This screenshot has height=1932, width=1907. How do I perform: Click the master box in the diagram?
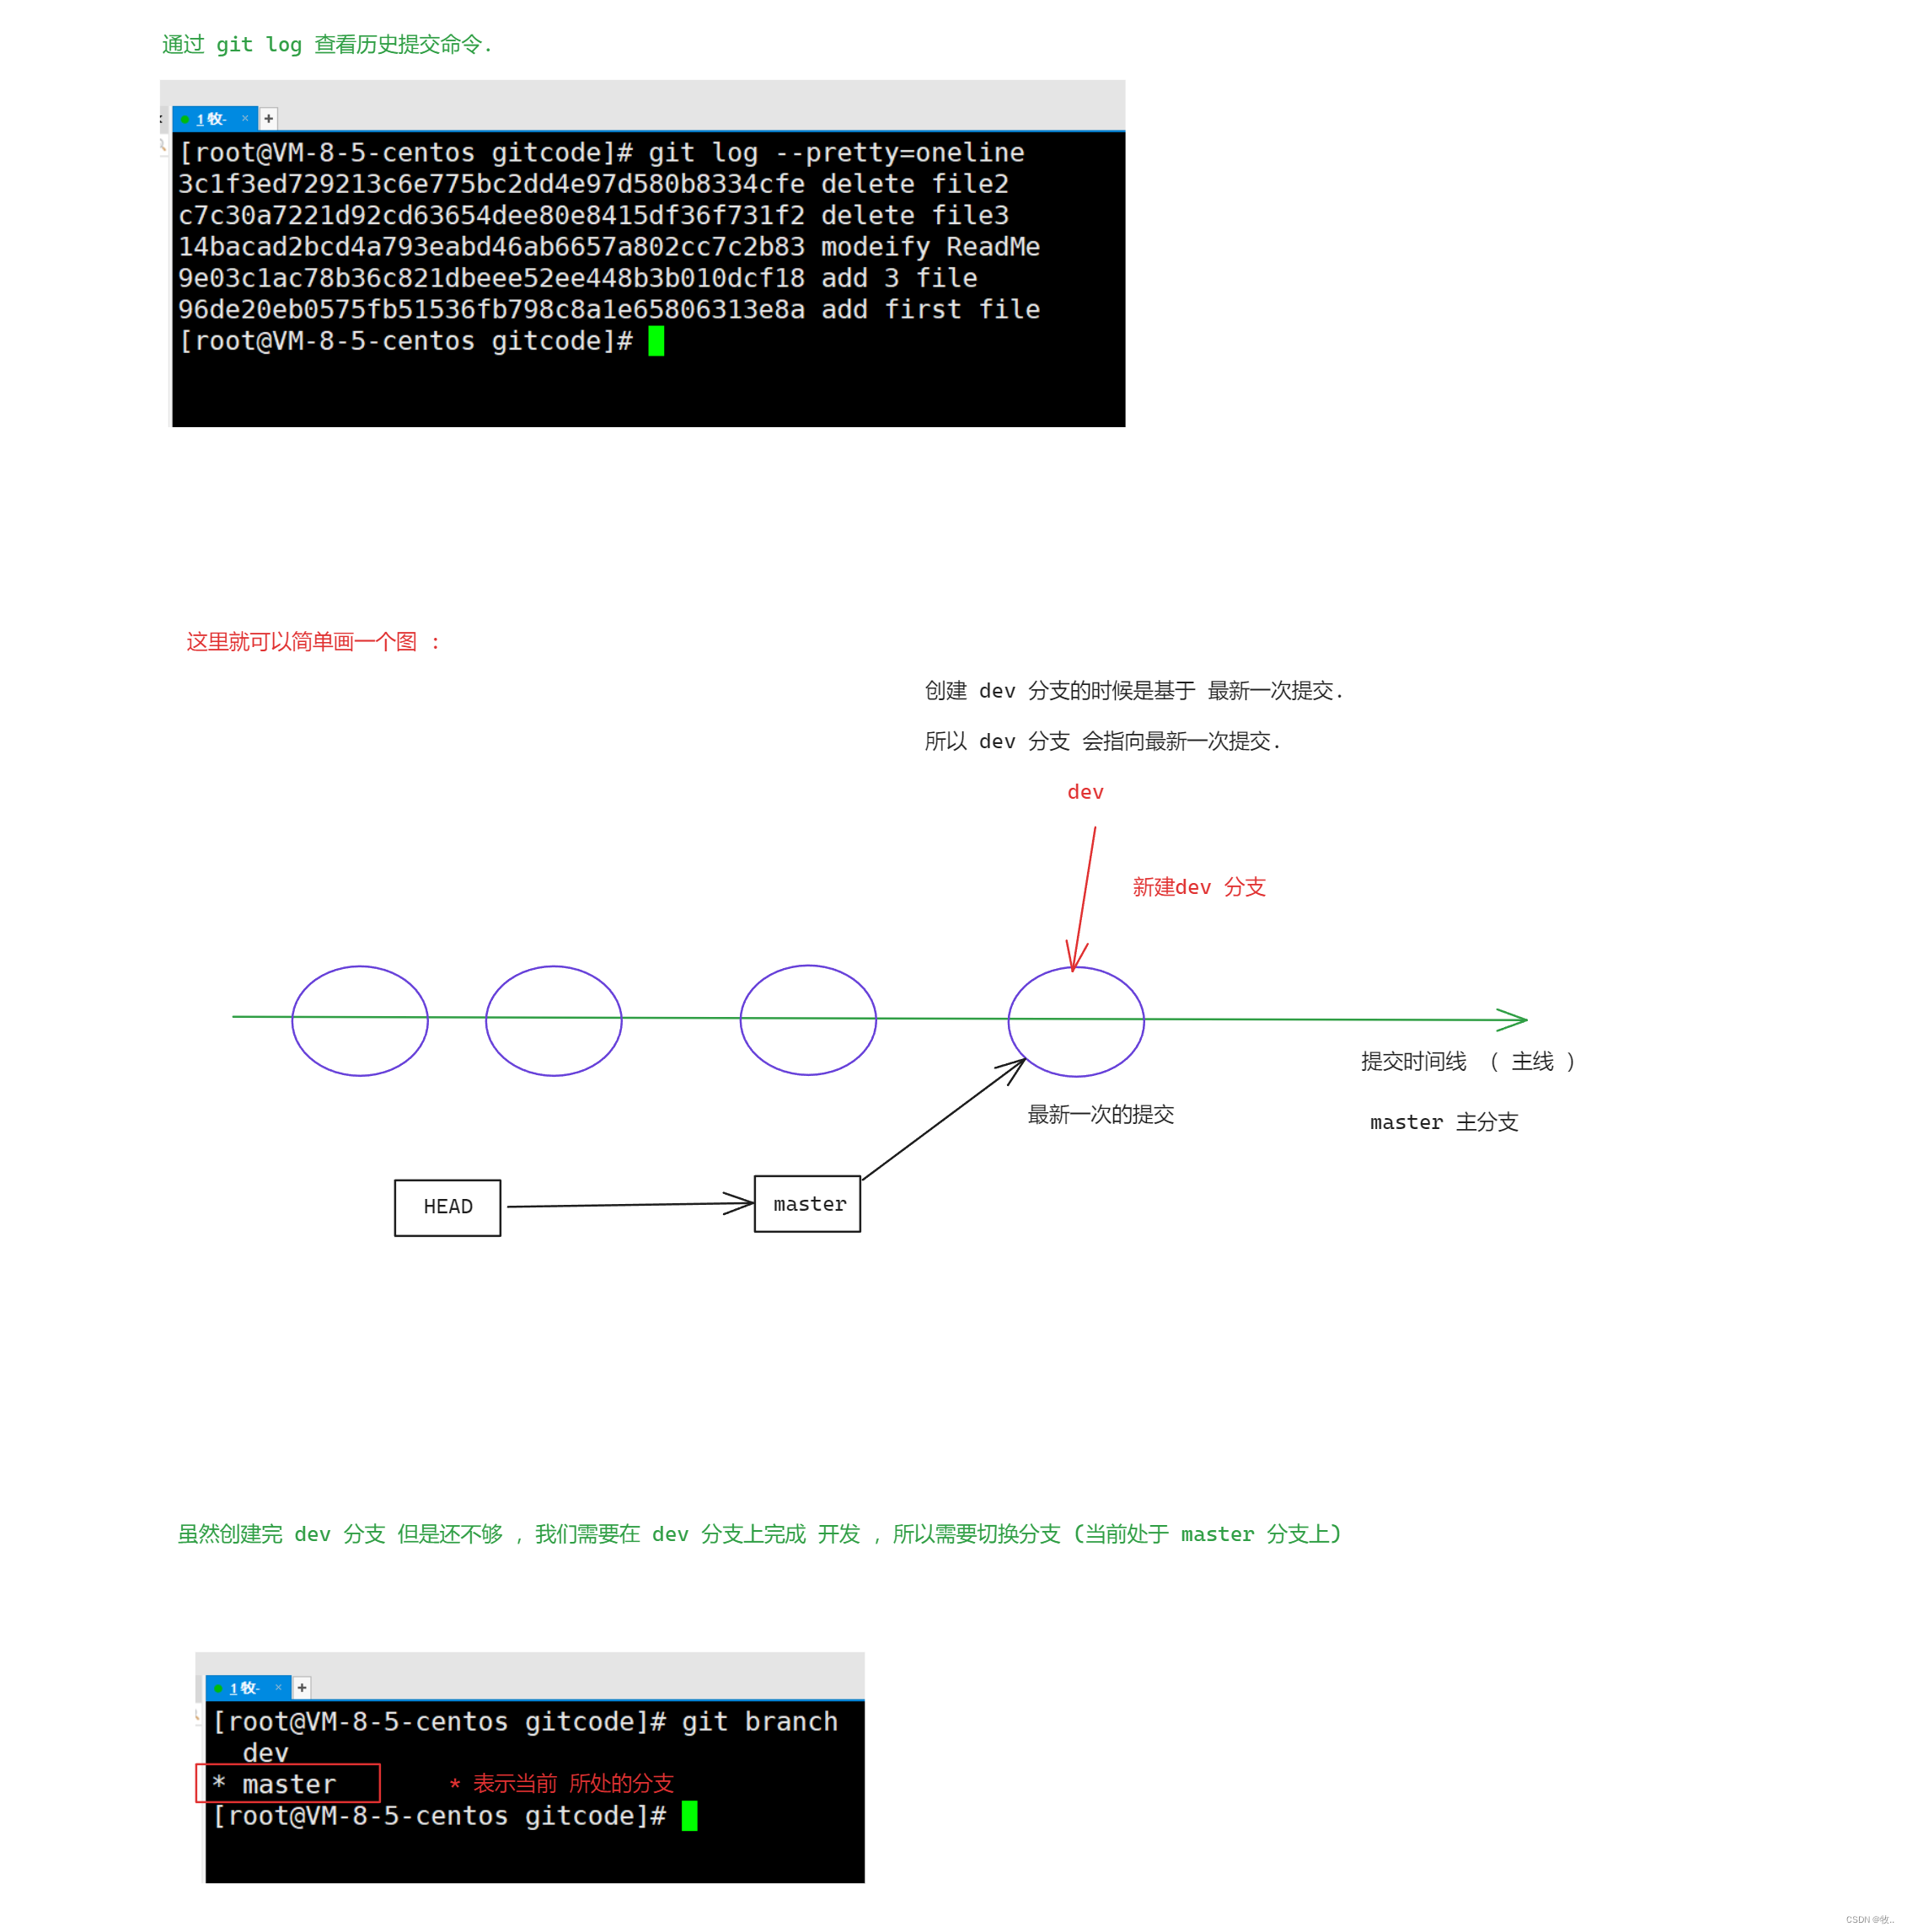pos(808,1204)
